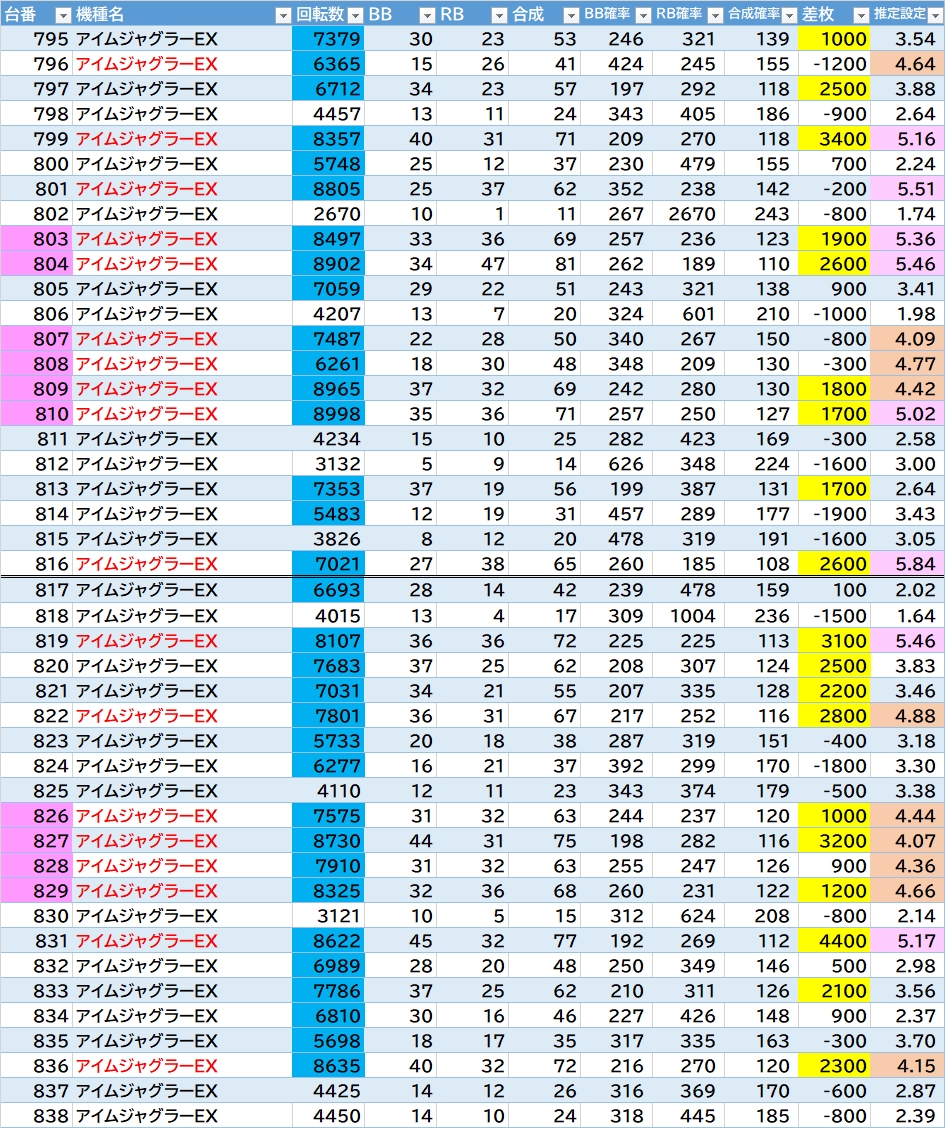The height and width of the screenshot is (1128, 945).
Task: Select the 回転数 cell 8730
Action: tap(328, 841)
